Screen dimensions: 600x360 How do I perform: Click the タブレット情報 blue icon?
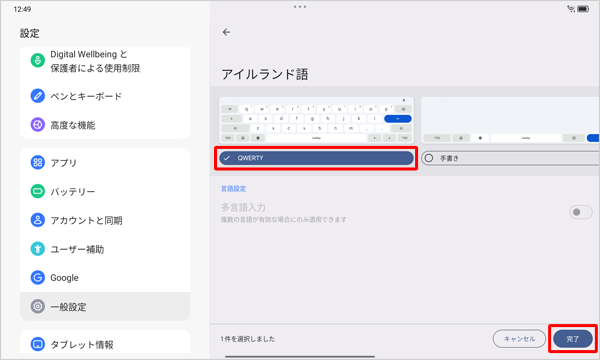point(38,344)
